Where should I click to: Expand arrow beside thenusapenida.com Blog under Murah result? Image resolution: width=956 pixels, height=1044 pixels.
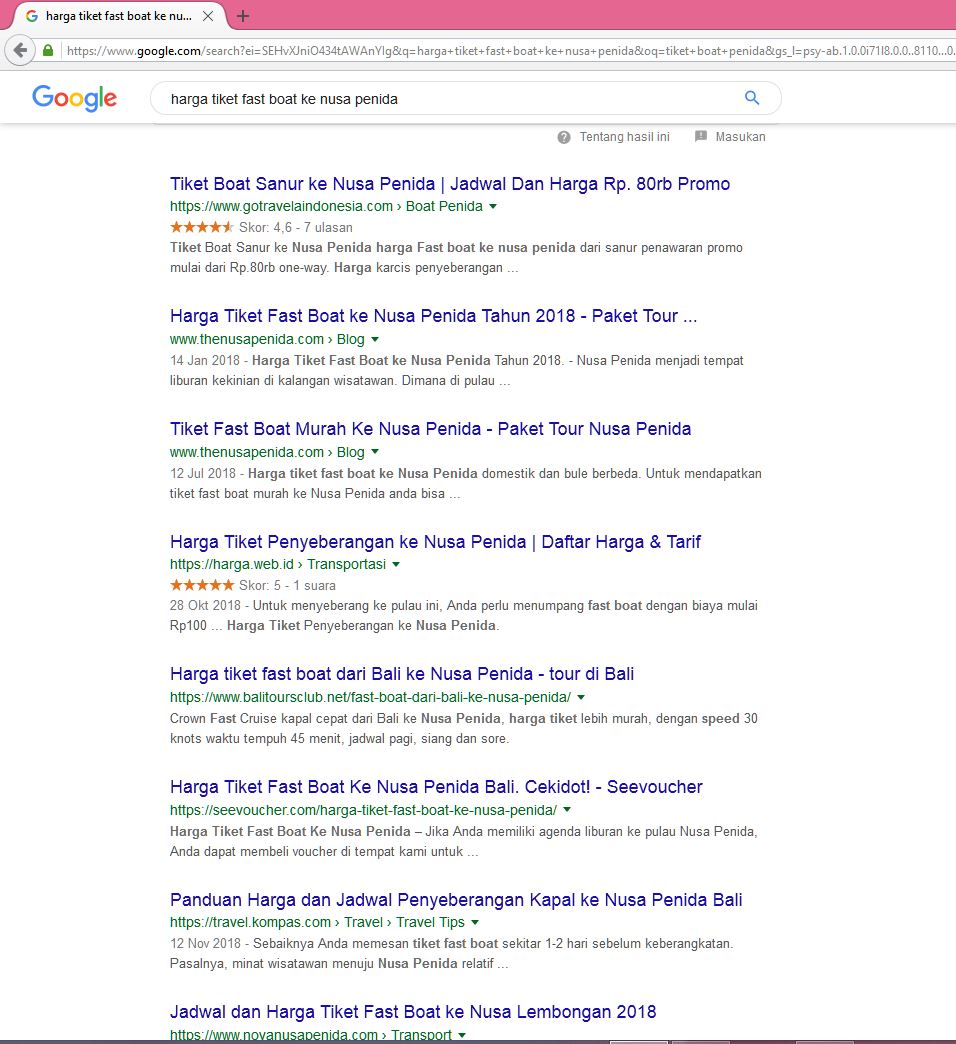pos(375,452)
